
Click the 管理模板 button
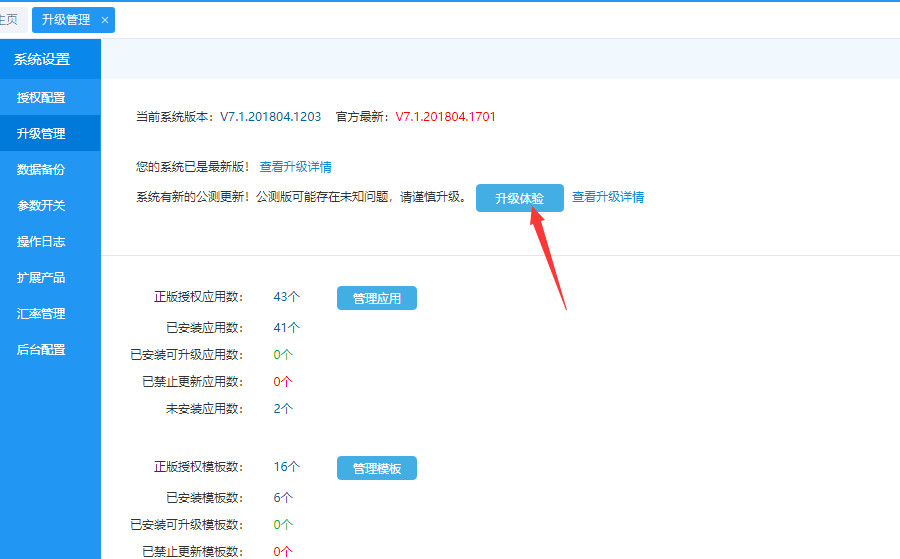[376, 468]
